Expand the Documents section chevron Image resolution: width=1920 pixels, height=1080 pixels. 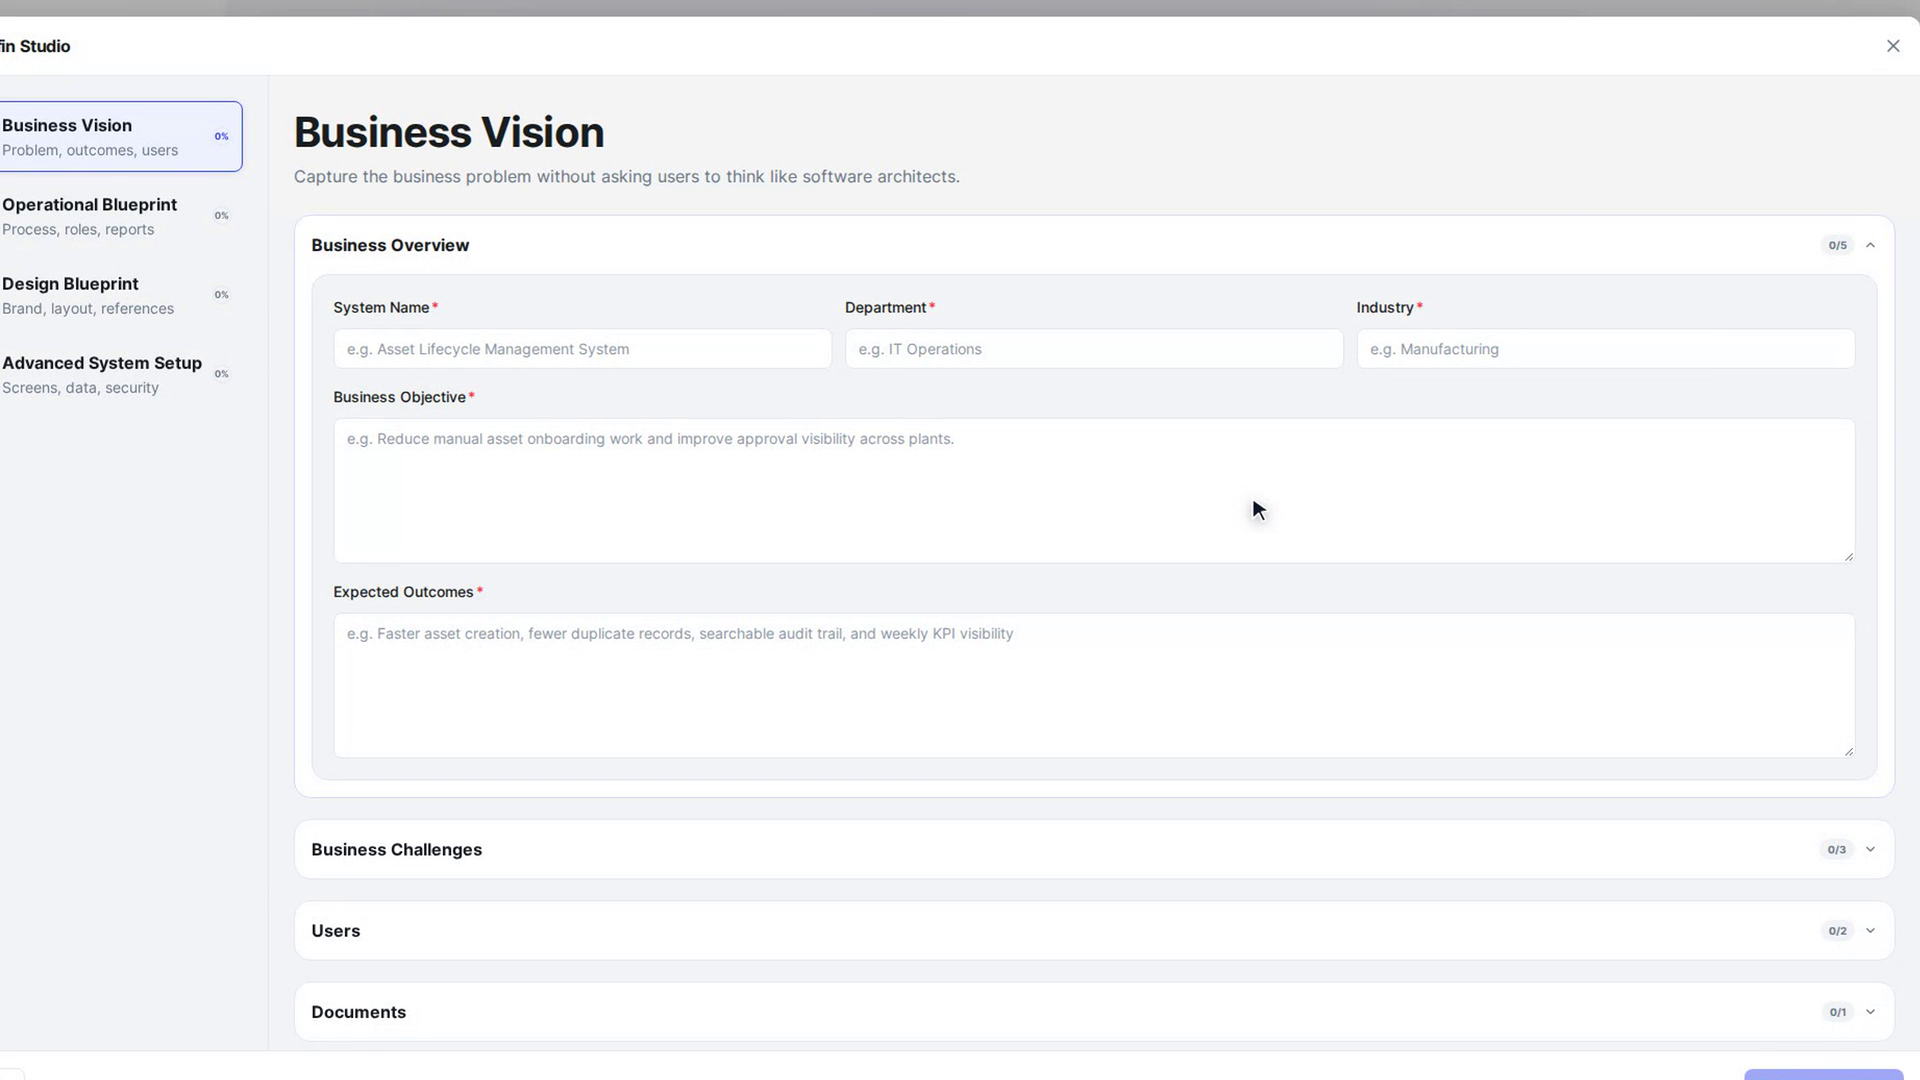[x=1870, y=1012]
